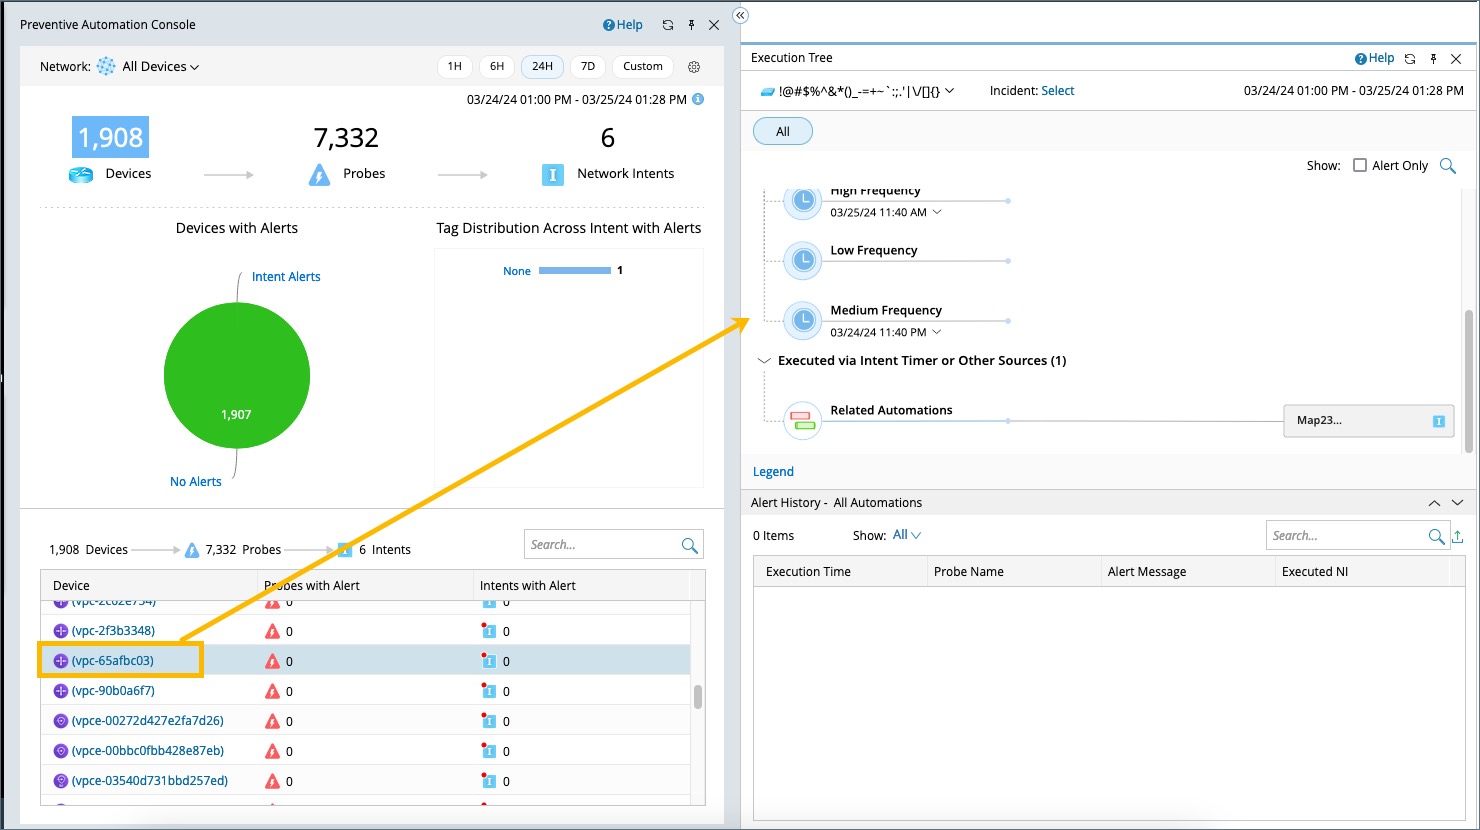Export alert history with upload icon
The width and height of the screenshot is (1480, 830).
[x=1458, y=537]
